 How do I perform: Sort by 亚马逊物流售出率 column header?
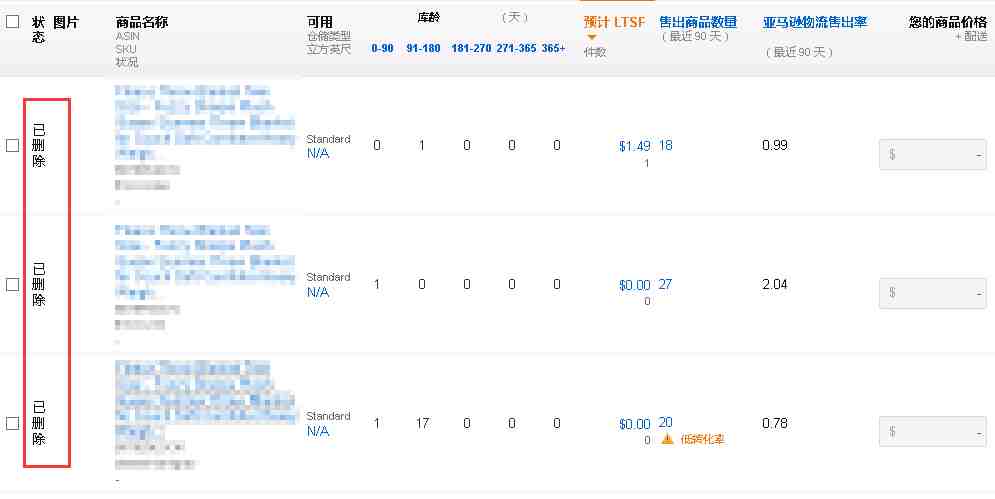click(x=815, y=22)
